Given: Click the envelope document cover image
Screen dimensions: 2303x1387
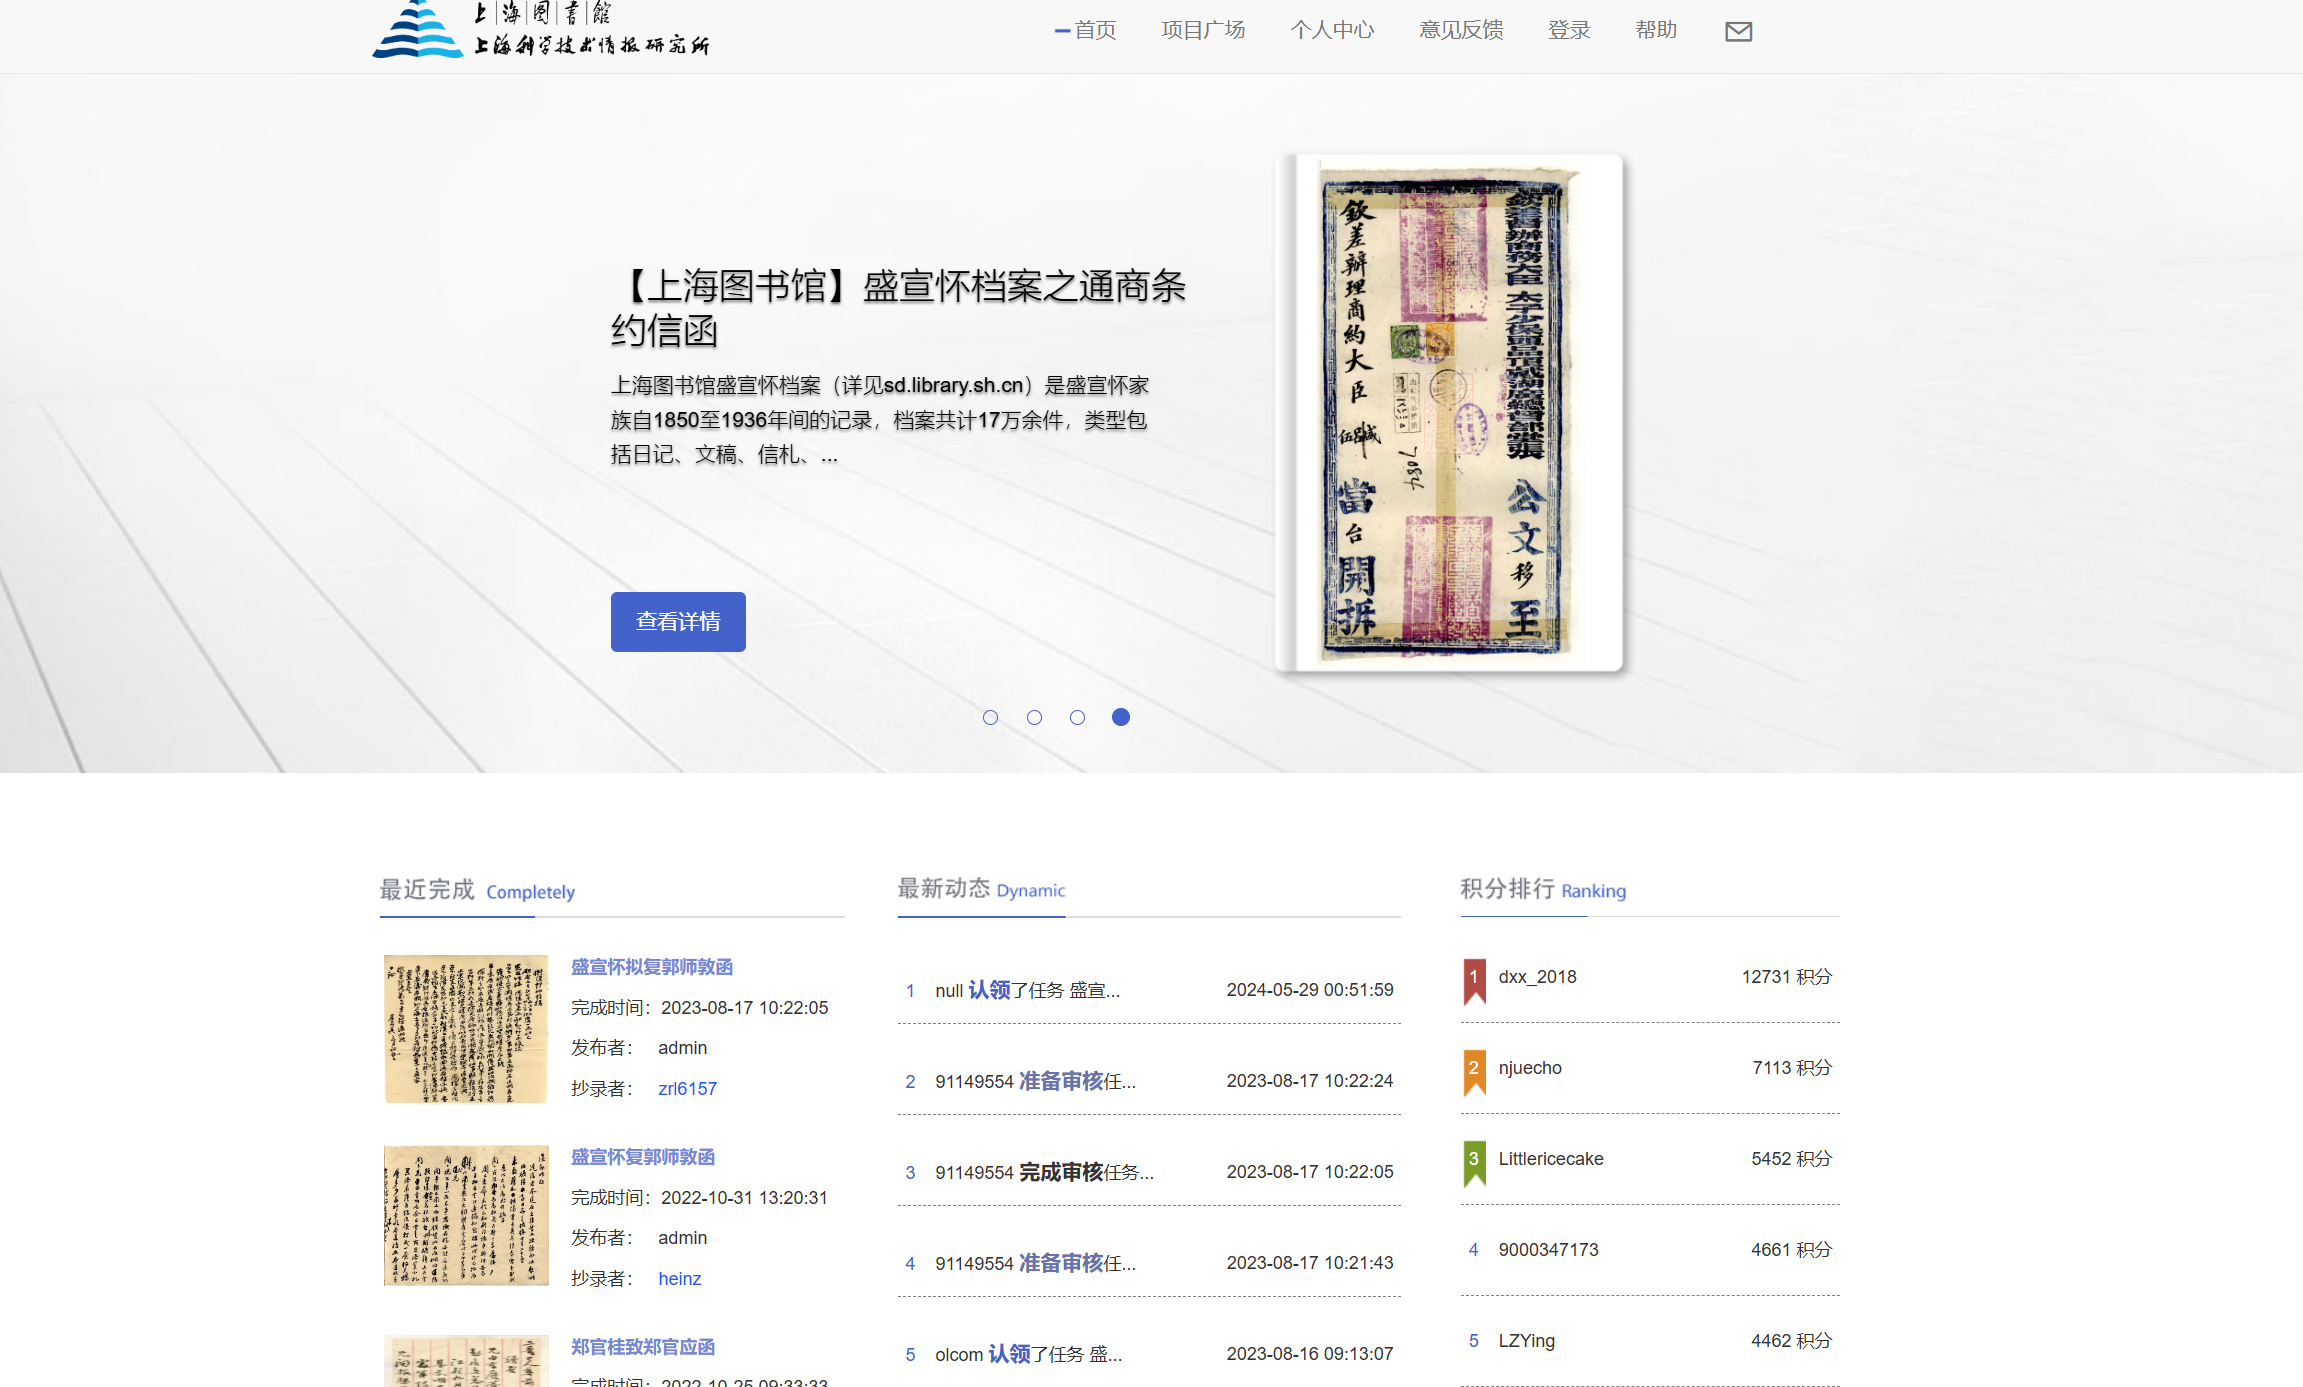Looking at the screenshot, I should (1449, 412).
